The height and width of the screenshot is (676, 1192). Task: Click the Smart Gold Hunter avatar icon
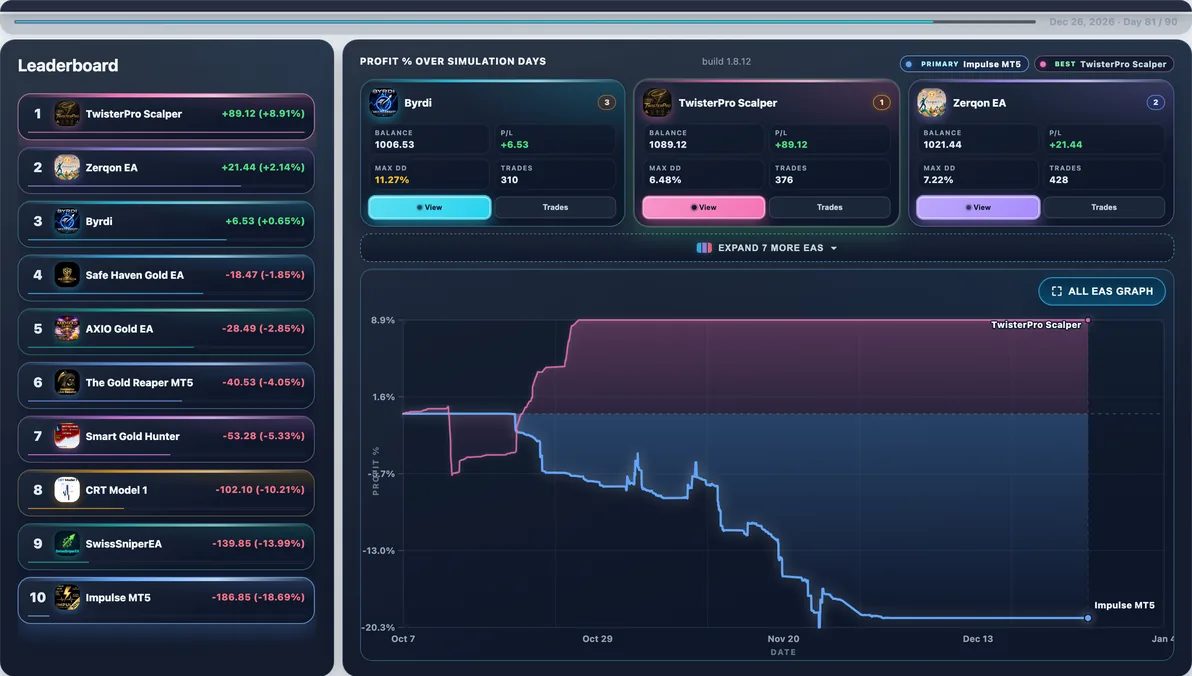pyautogui.click(x=67, y=436)
